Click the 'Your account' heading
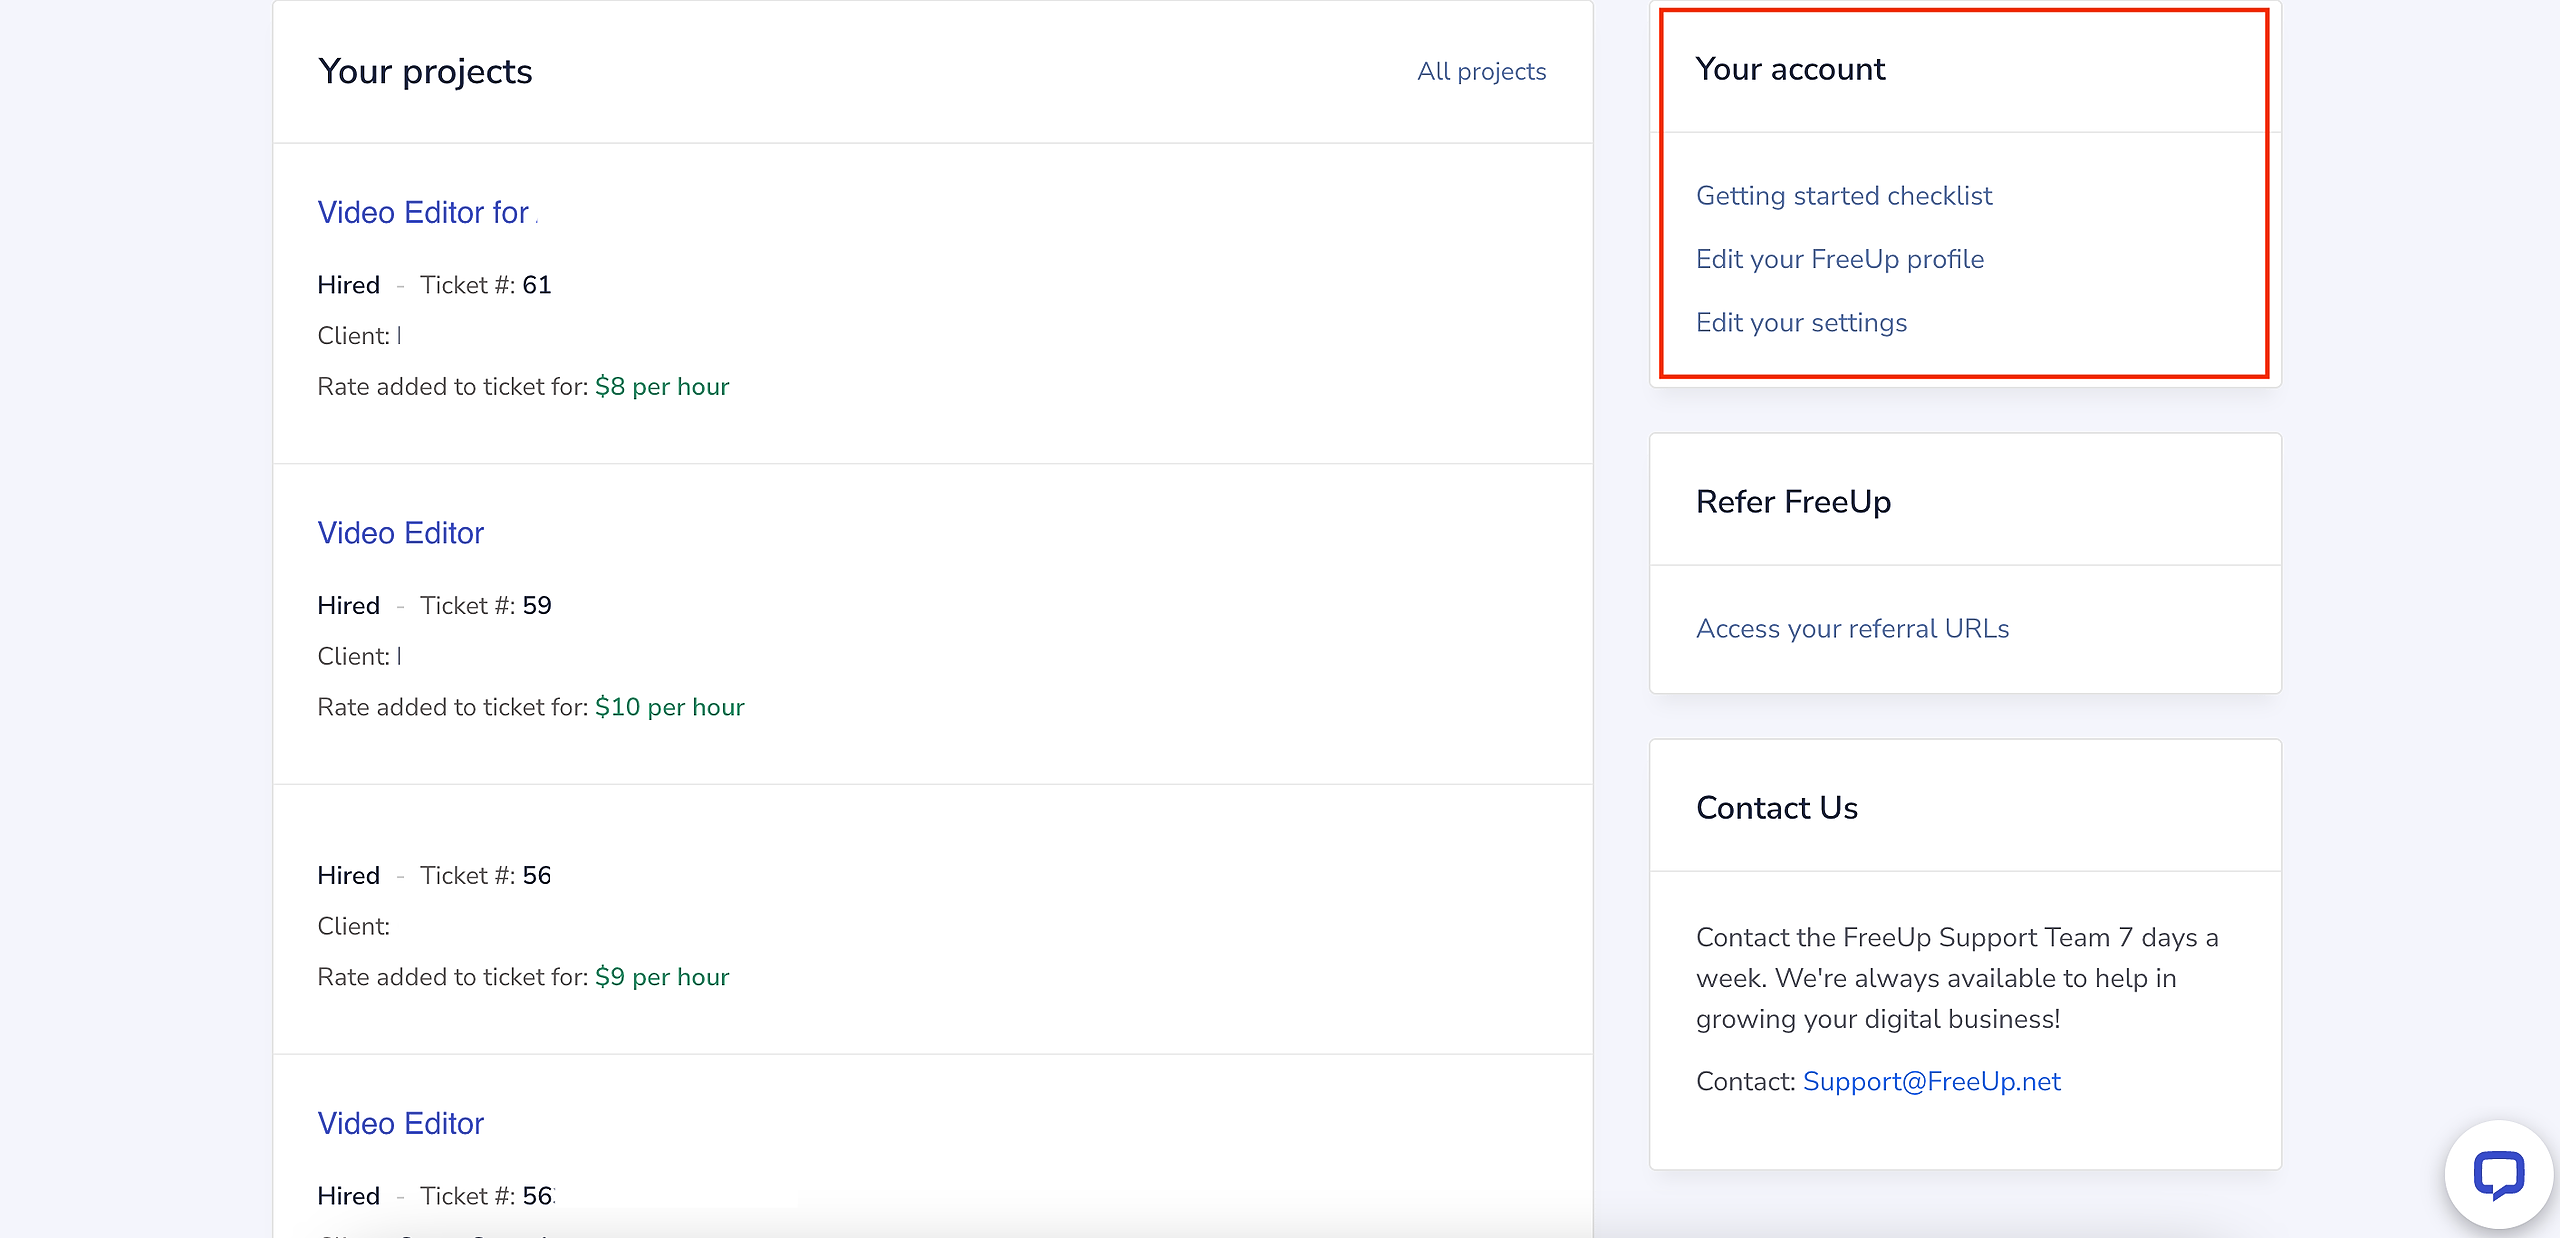The height and width of the screenshot is (1238, 2560). [1791, 69]
